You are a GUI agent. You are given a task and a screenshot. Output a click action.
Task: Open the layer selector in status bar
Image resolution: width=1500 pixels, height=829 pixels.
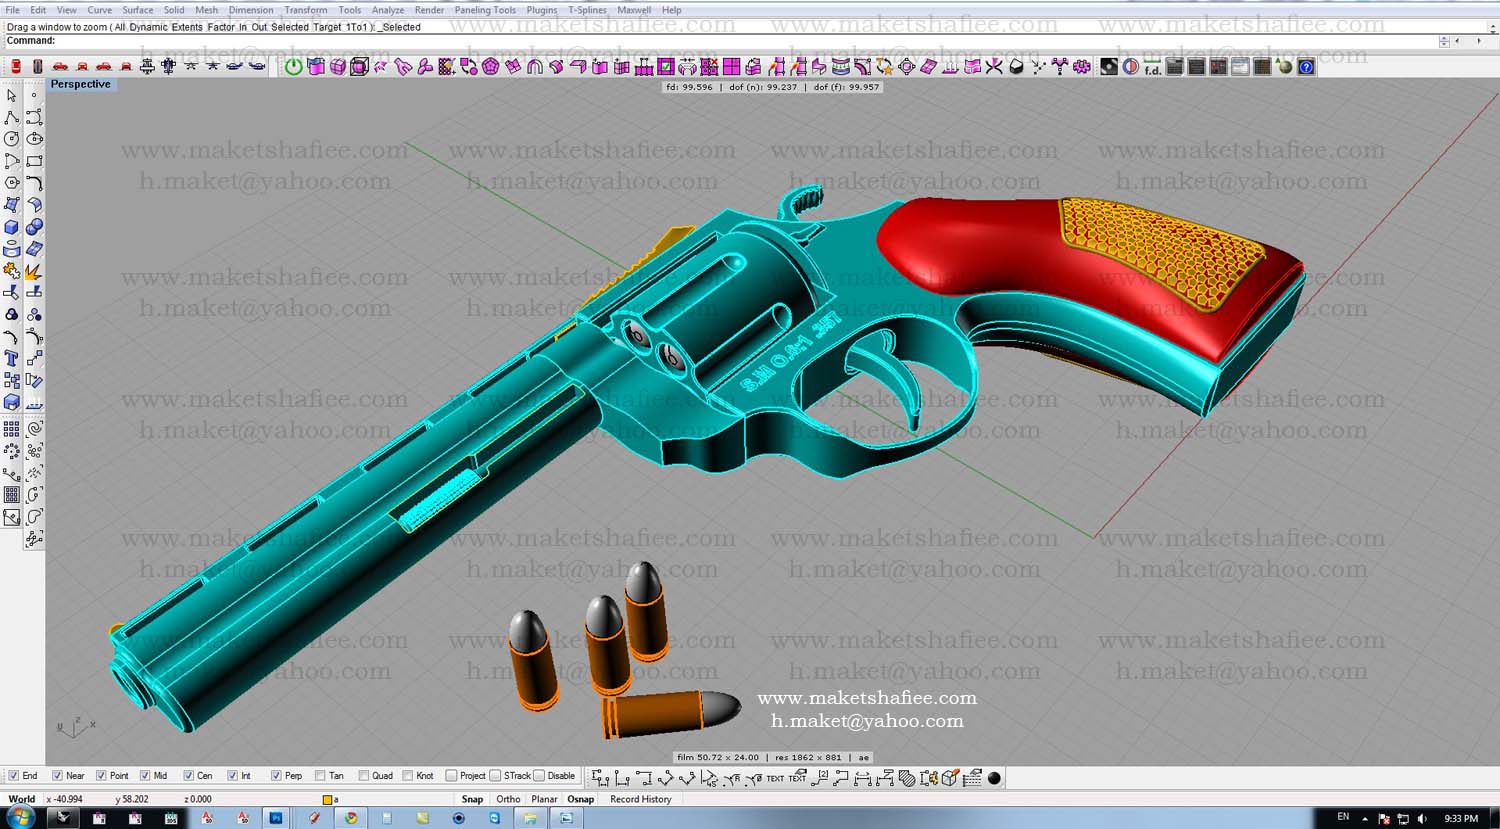point(328,800)
